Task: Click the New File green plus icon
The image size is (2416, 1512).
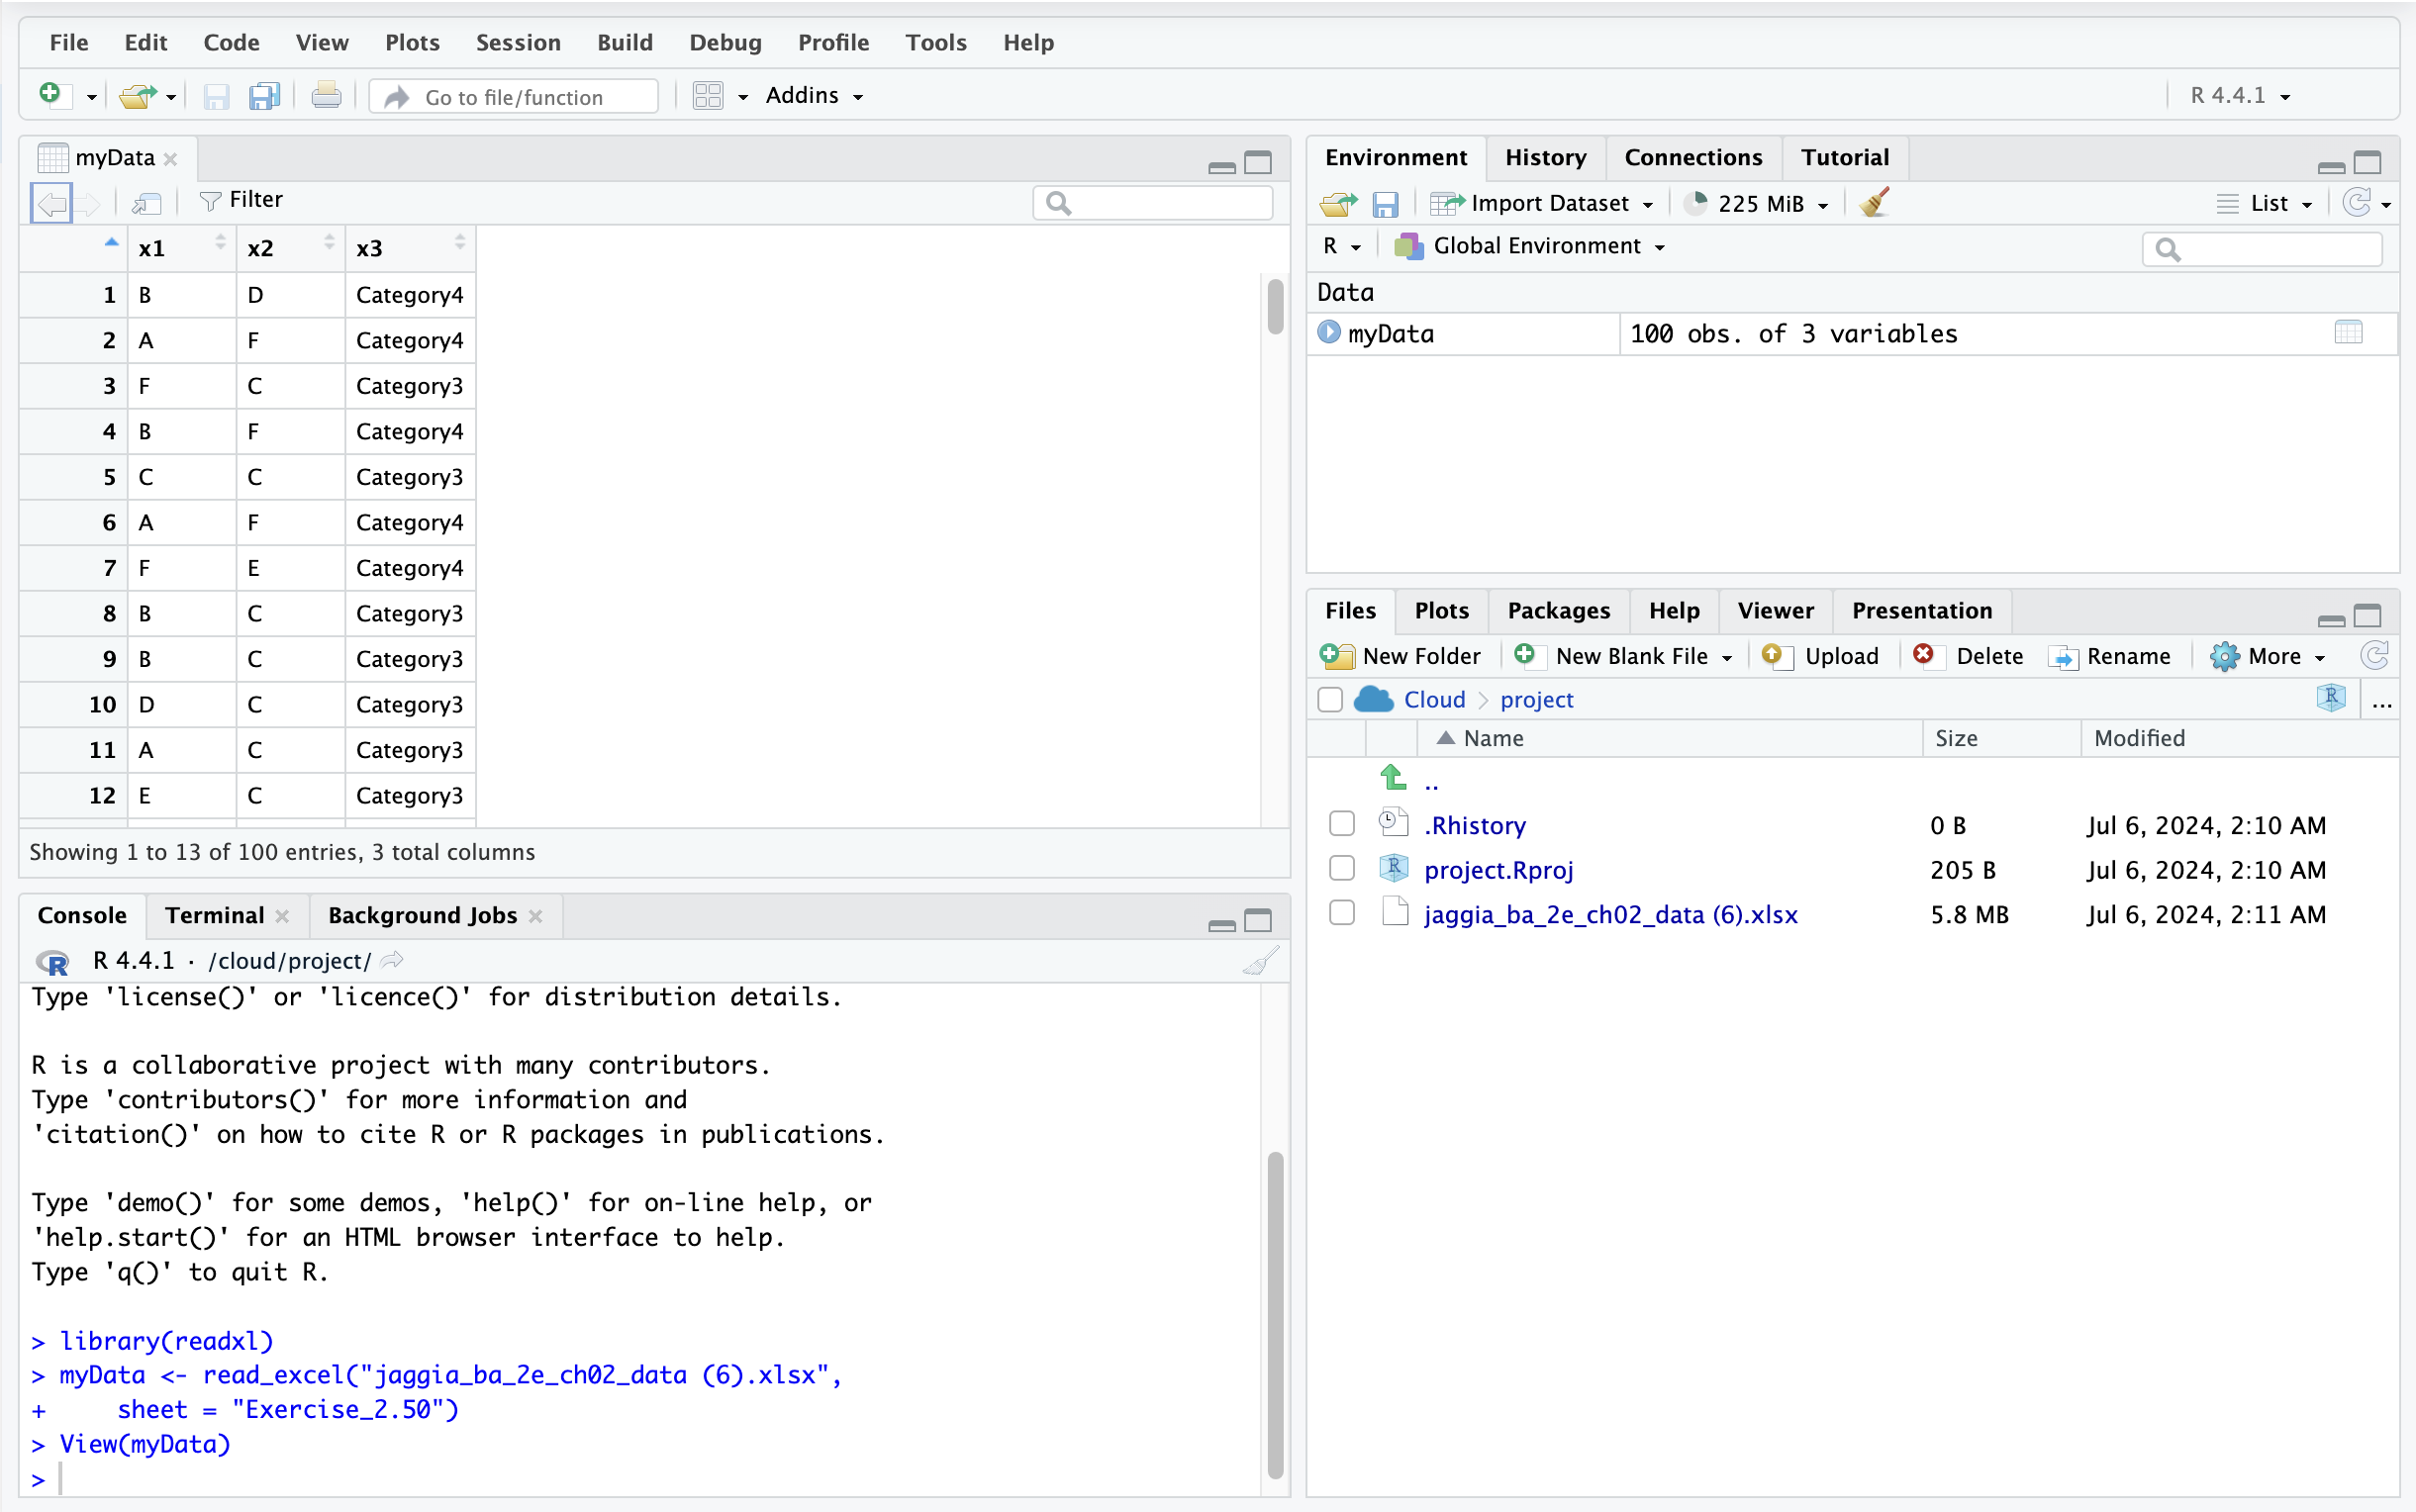Action: [x=50, y=95]
